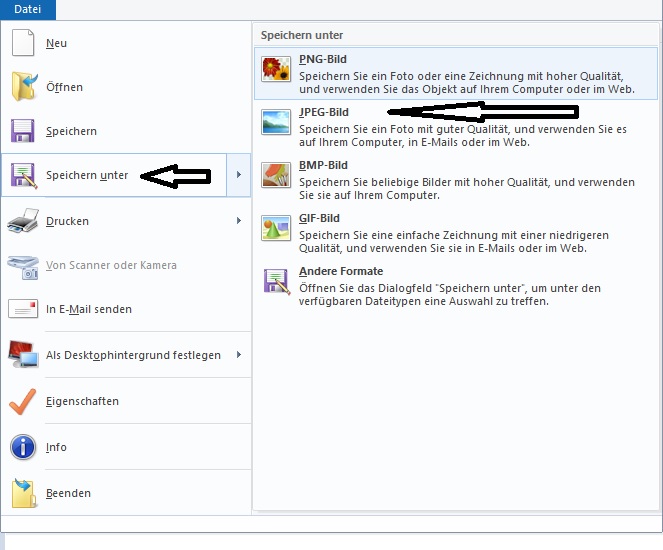Click the In E-Mail senden envelope icon
Viewport: 663px width, 550px height.
pyautogui.click(x=23, y=310)
